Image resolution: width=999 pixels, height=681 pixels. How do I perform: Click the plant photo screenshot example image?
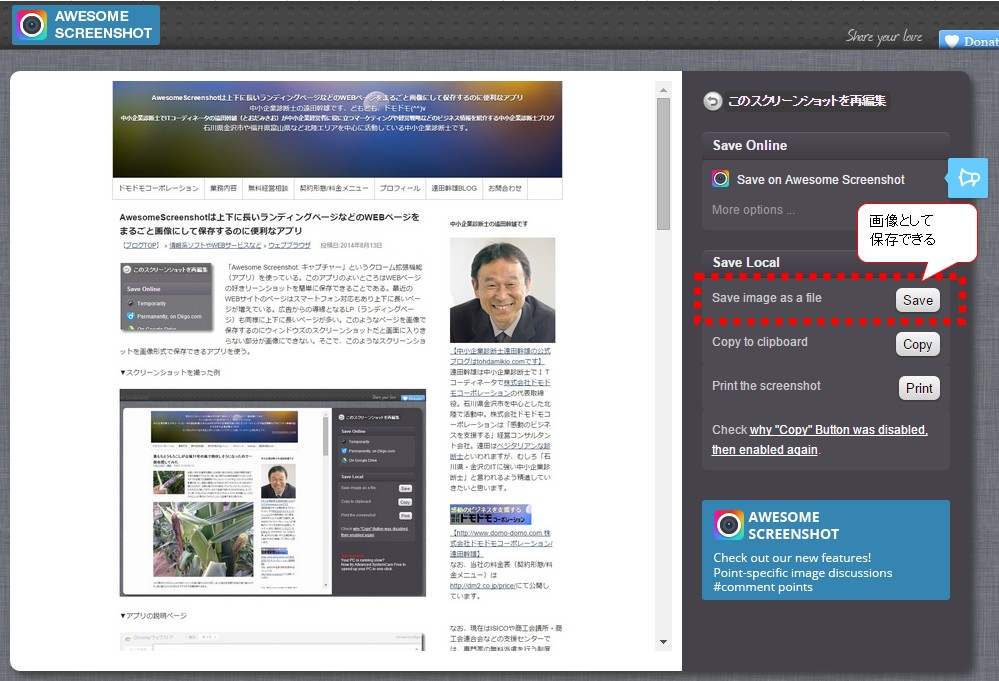(203, 539)
